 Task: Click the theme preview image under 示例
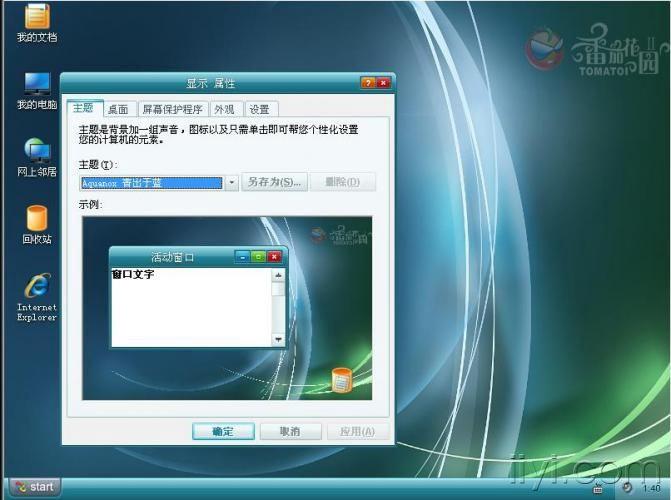coord(226,308)
